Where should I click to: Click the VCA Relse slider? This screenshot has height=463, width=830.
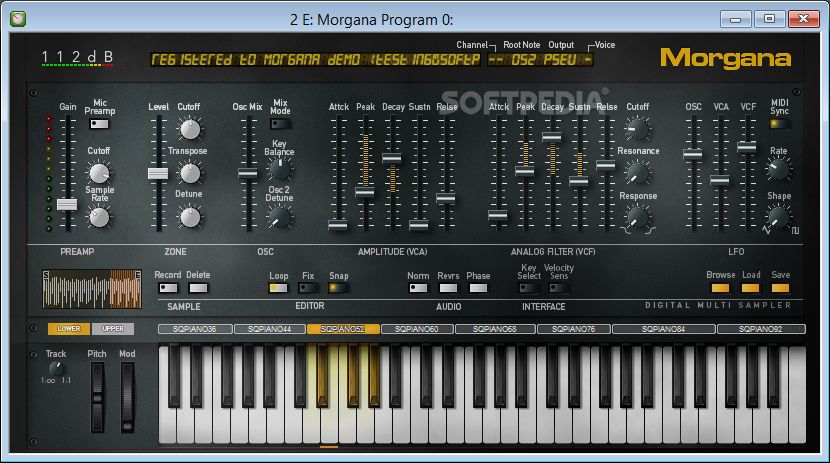point(446,198)
